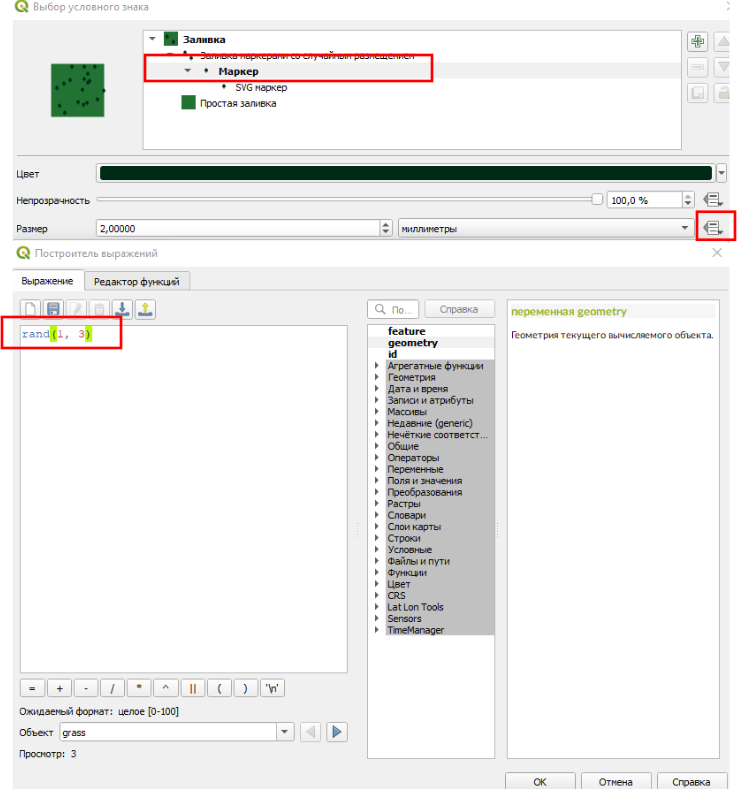Import user expressions
This screenshot has height=789, width=737.
point(122,309)
